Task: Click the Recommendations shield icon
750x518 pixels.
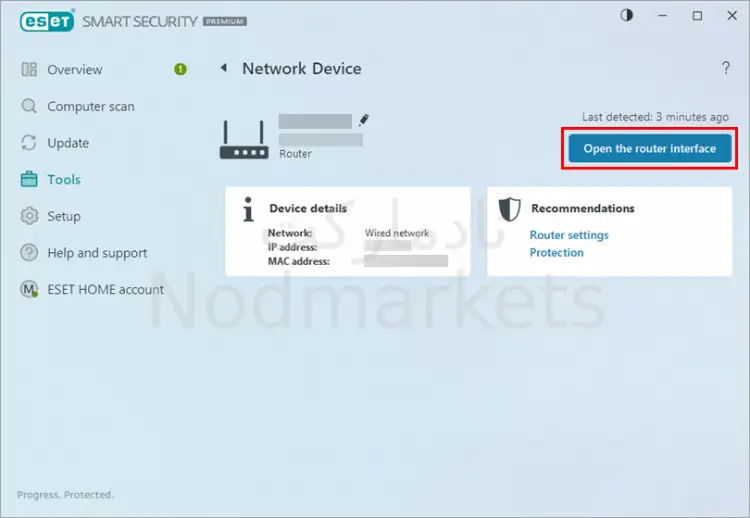Action: coord(509,209)
